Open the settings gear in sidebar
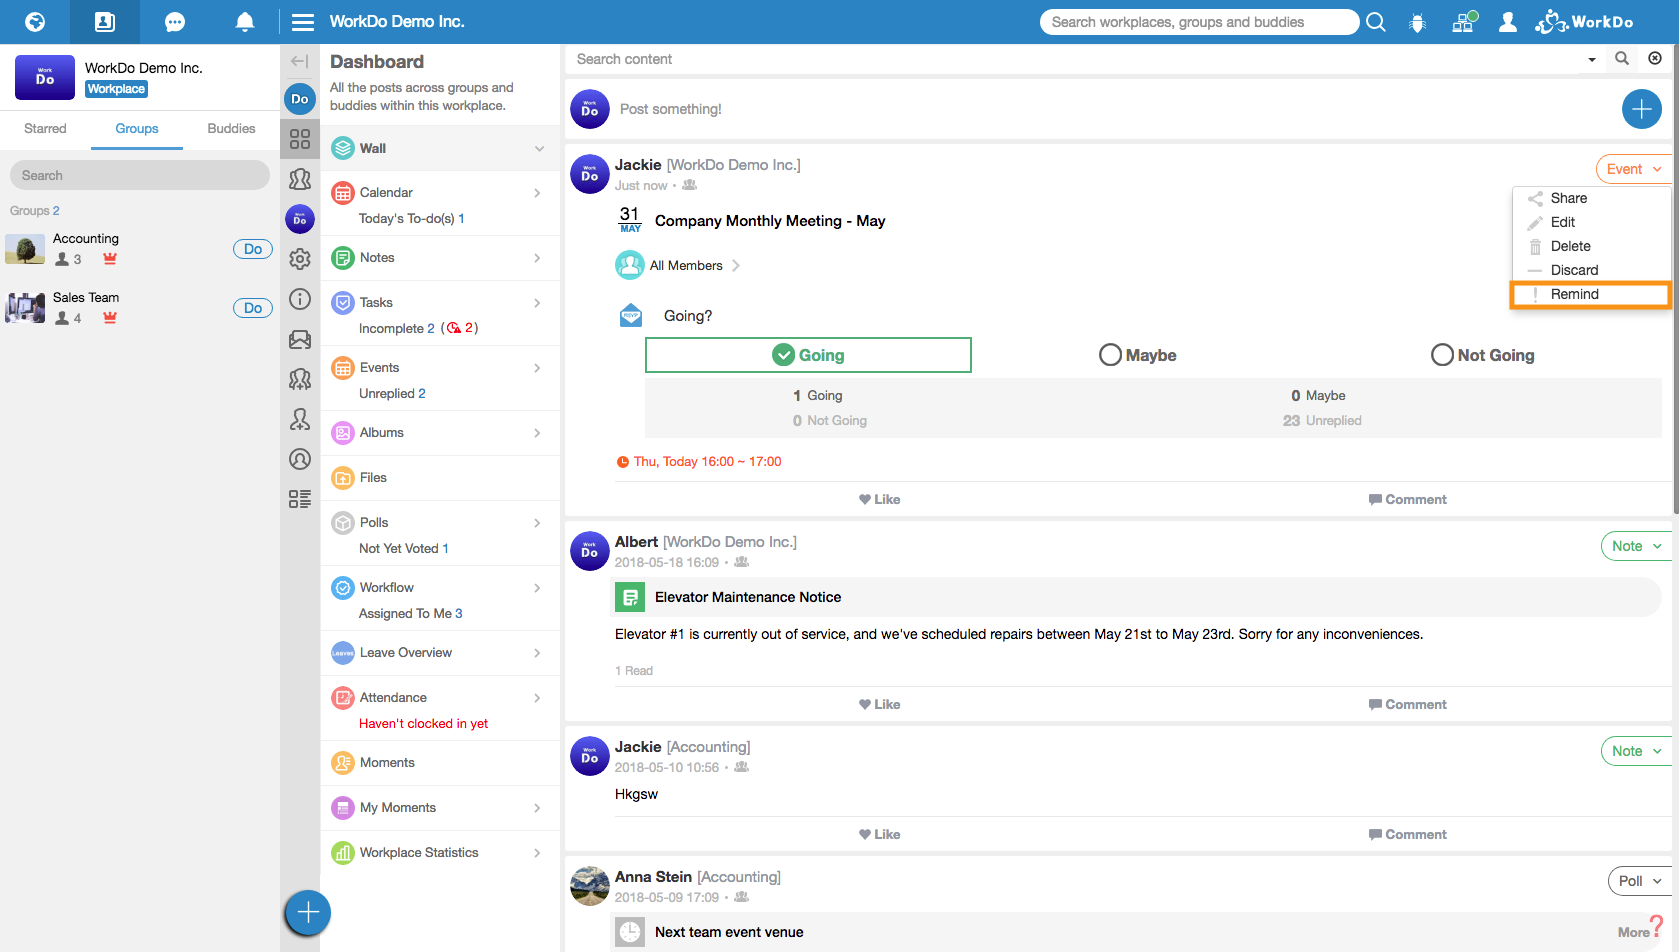This screenshot has width=1679, height=952. pos(300,259)
